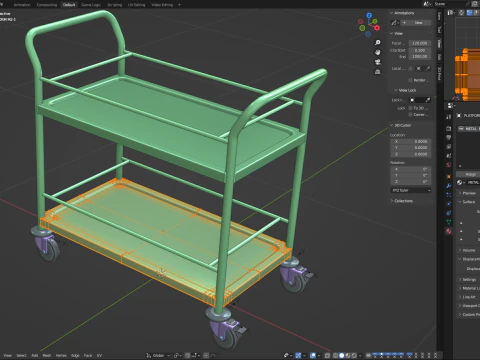Click the Clip Start value field

click(420, 50)
